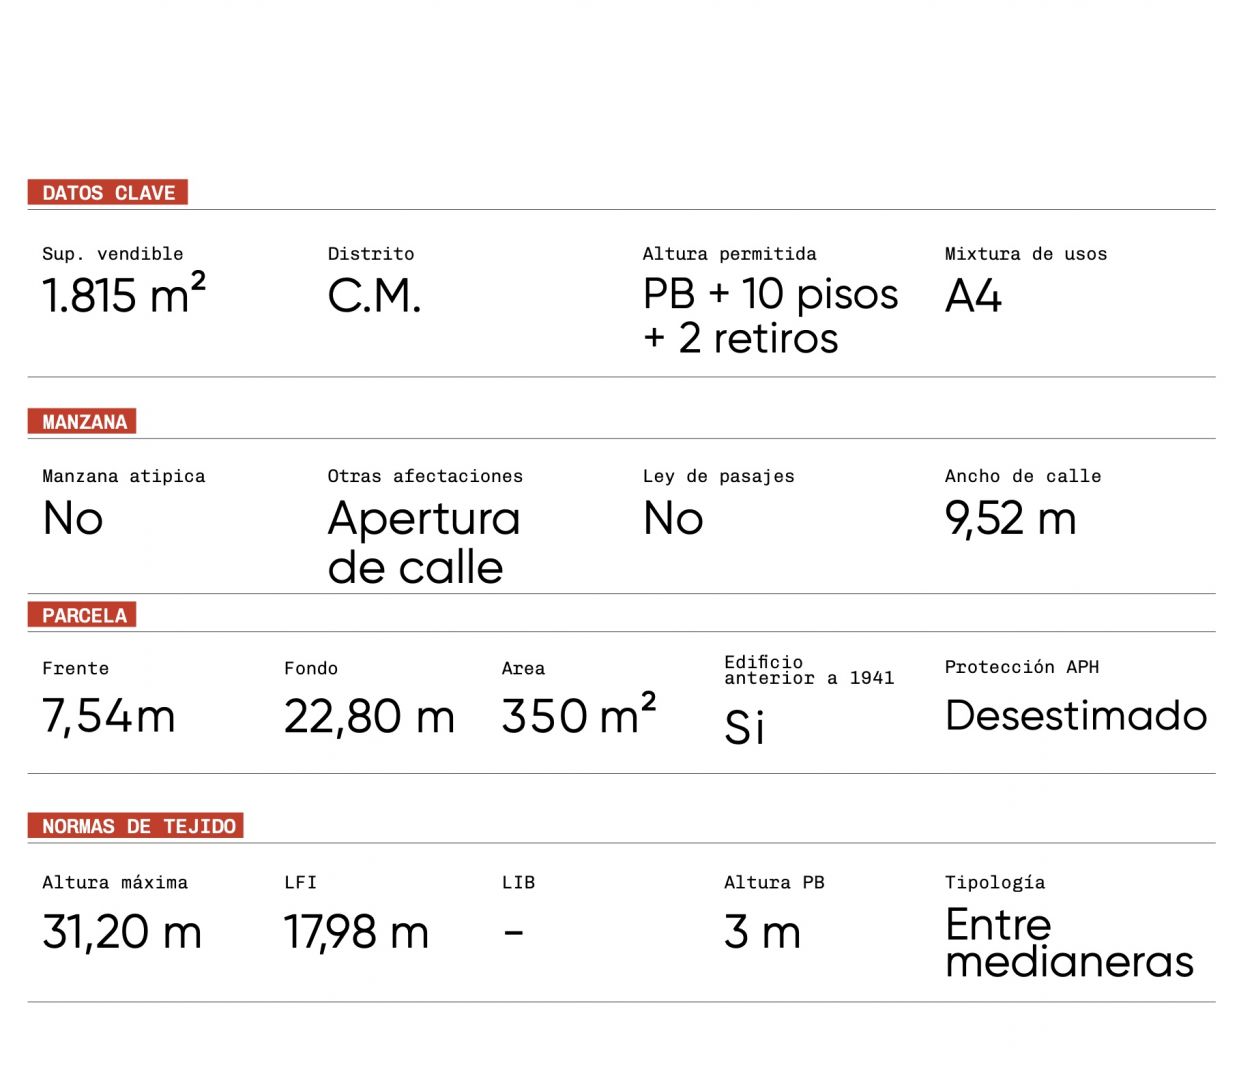1239x1080 pixels.
Task: Click the Si value for Edificio anterior
Action: 745,727
